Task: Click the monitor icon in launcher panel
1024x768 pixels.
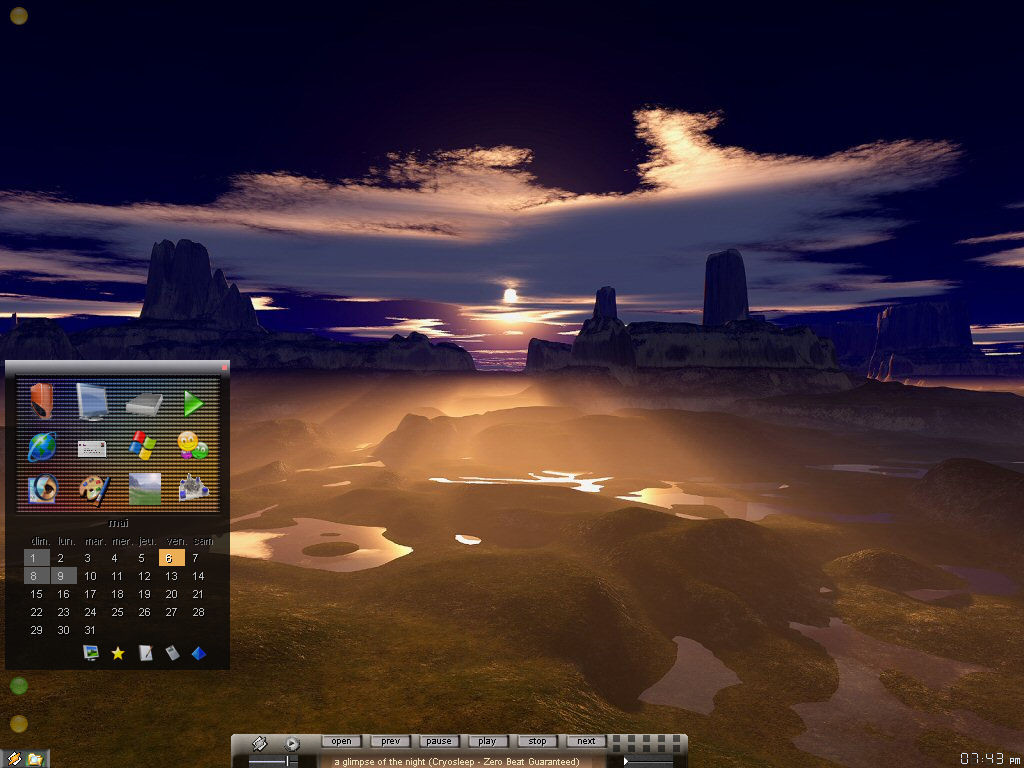Action: coord(92,402)
